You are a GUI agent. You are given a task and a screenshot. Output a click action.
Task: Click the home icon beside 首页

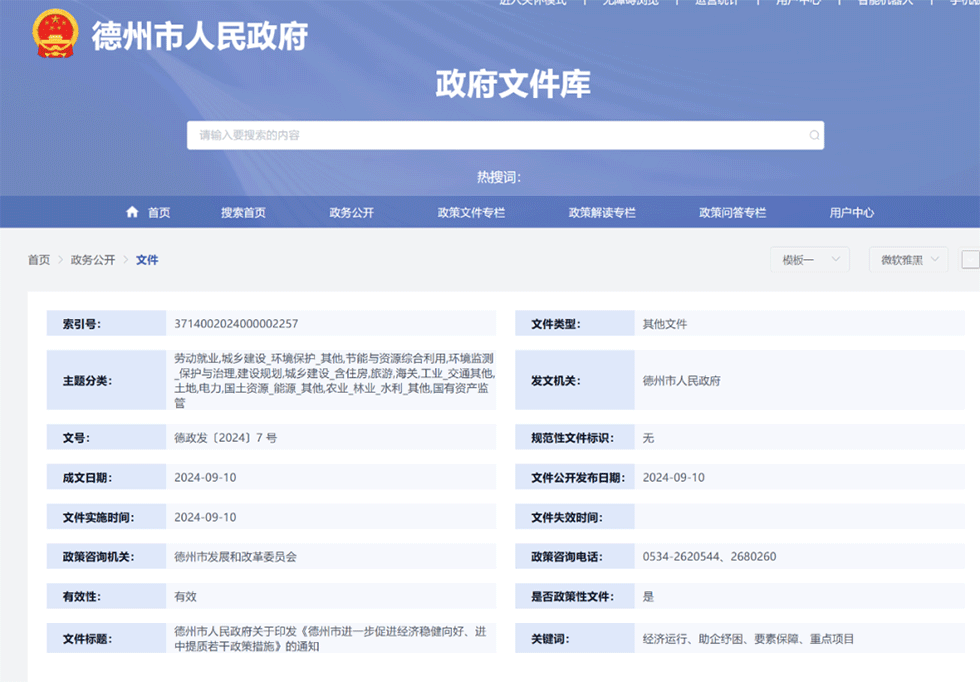pyautogui.click(x=132, y=212)
